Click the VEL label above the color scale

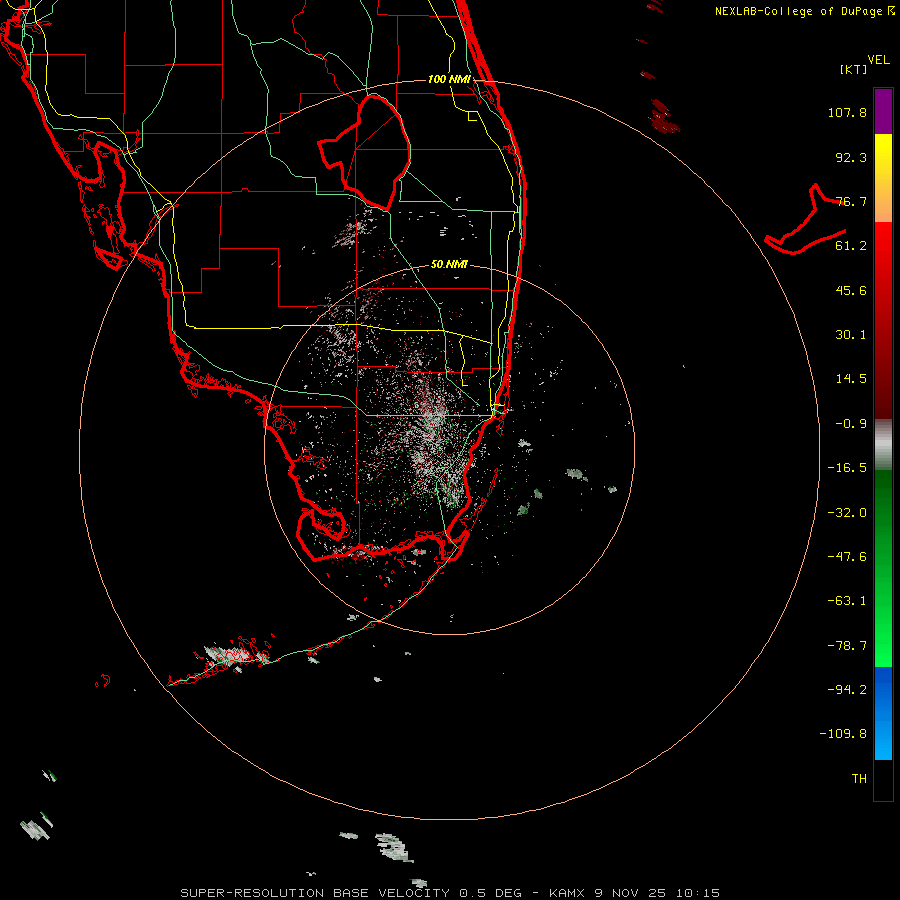(878, 60)
